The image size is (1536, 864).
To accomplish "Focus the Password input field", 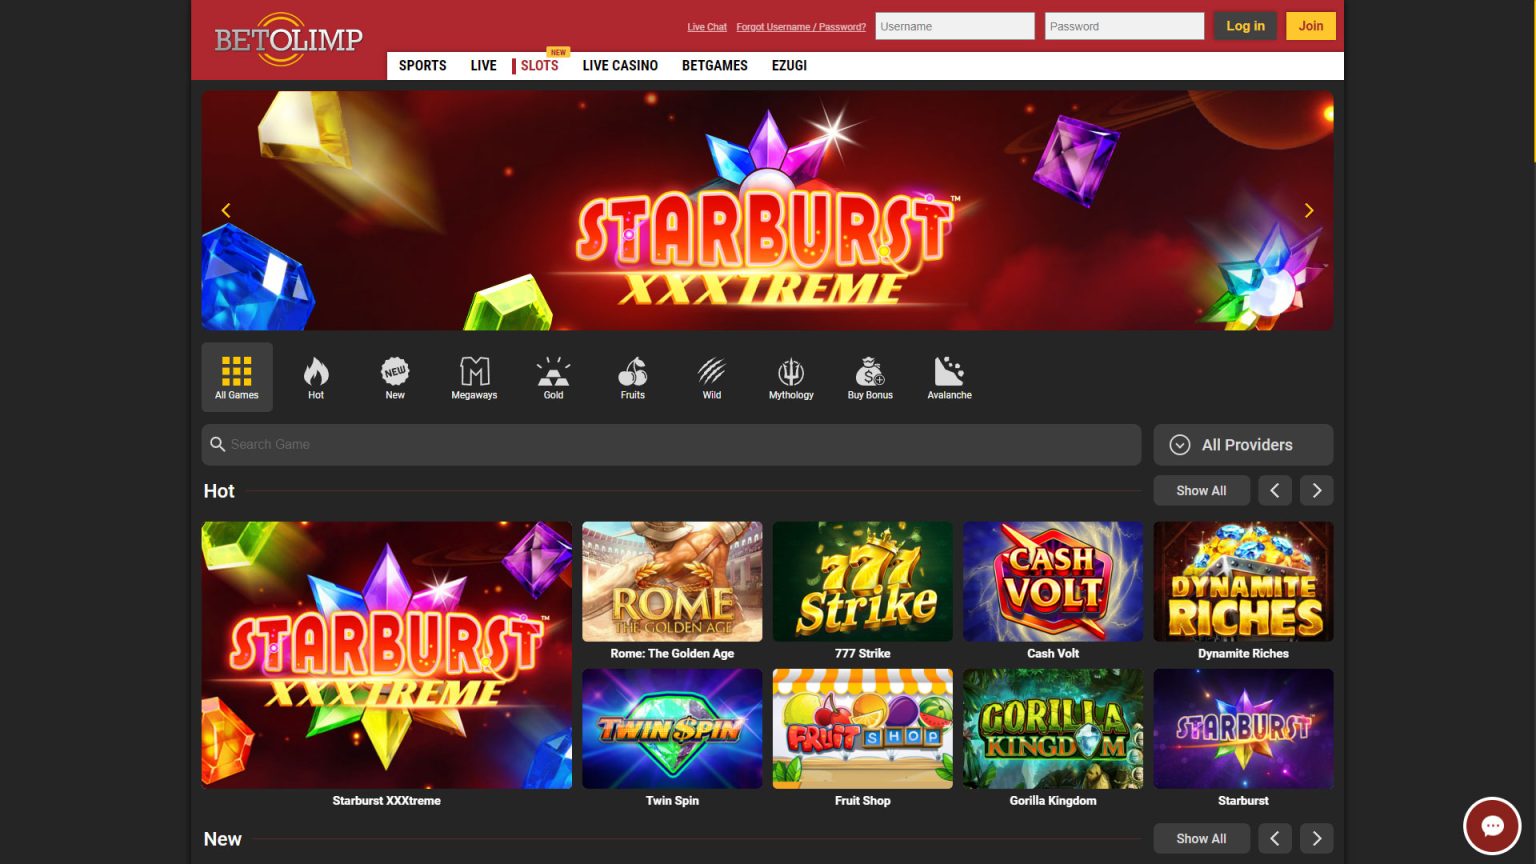I will [x=1124, y=26].
